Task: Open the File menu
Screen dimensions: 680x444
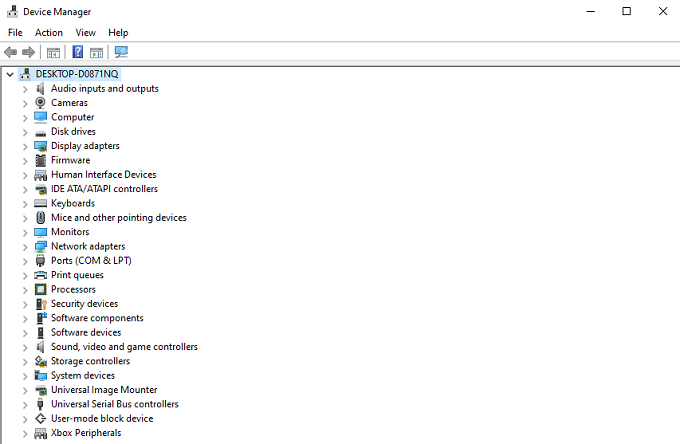Action: tap(15, 33)
